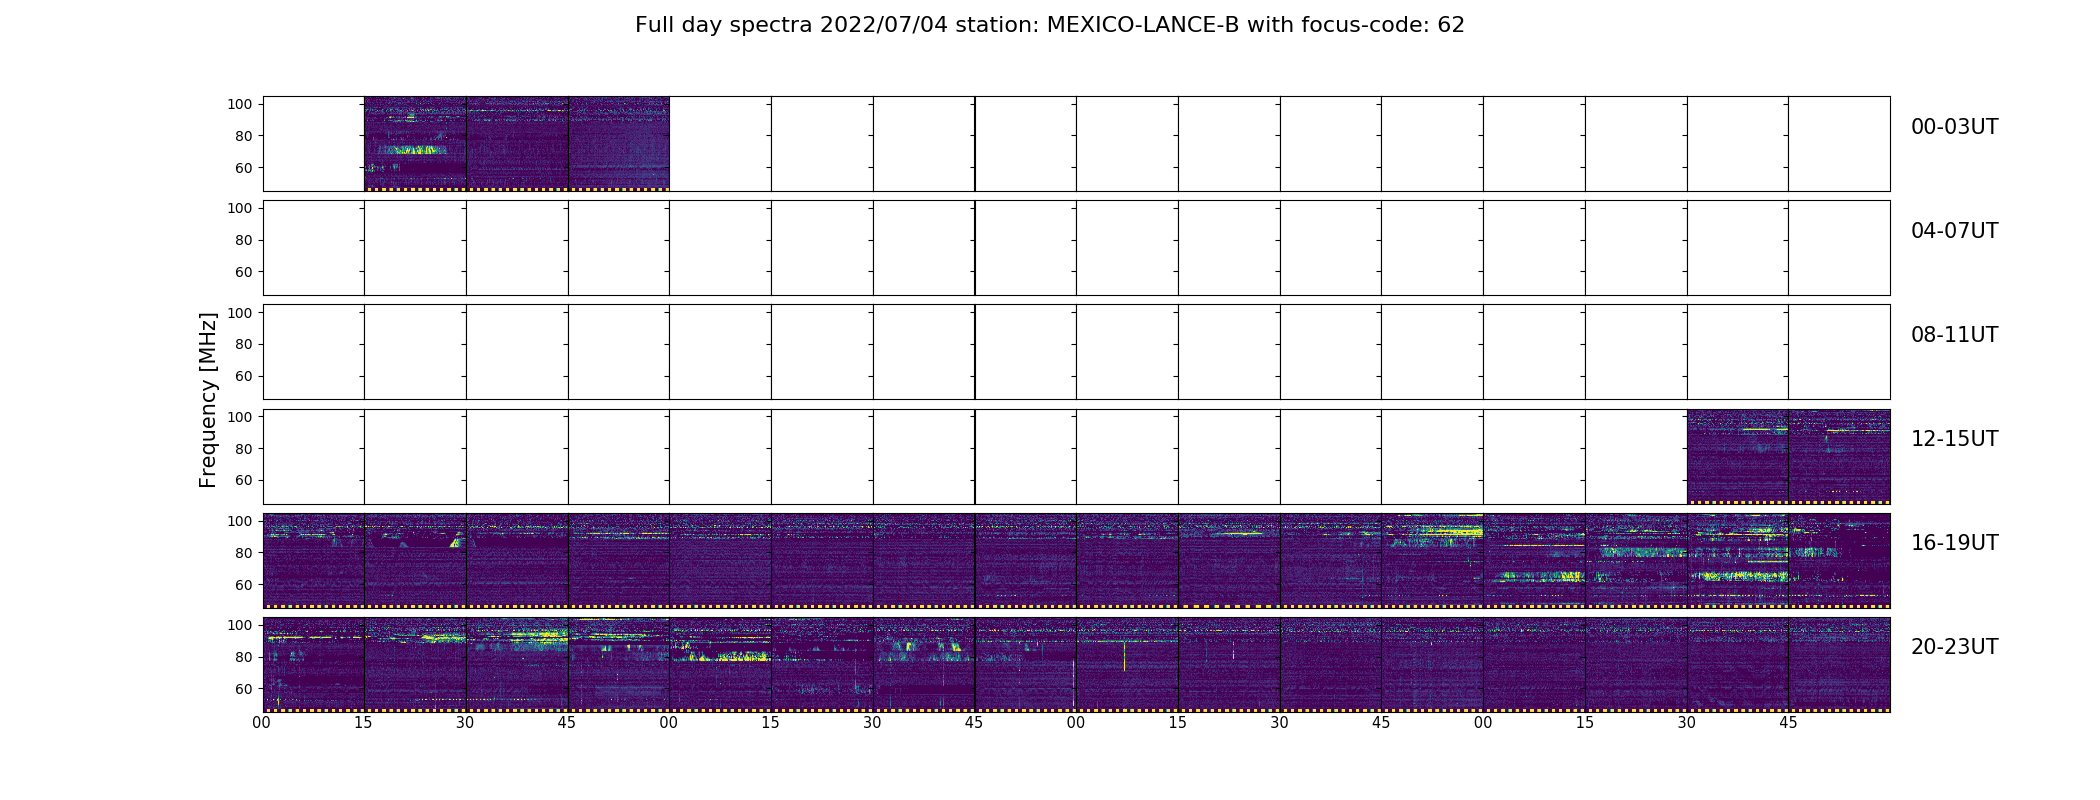Image resolution: width=2100 pixels, height=800 pixels.
Task: Click the colored spectrogram data in the 00-03UT row
Action: click(x=517, y=144)
